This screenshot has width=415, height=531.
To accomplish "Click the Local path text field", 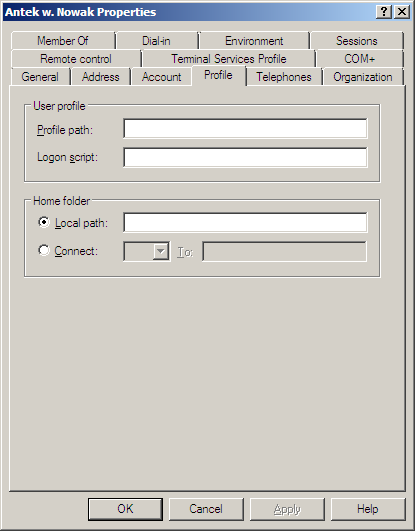I will pyautogui.click(x=245, y=222).
